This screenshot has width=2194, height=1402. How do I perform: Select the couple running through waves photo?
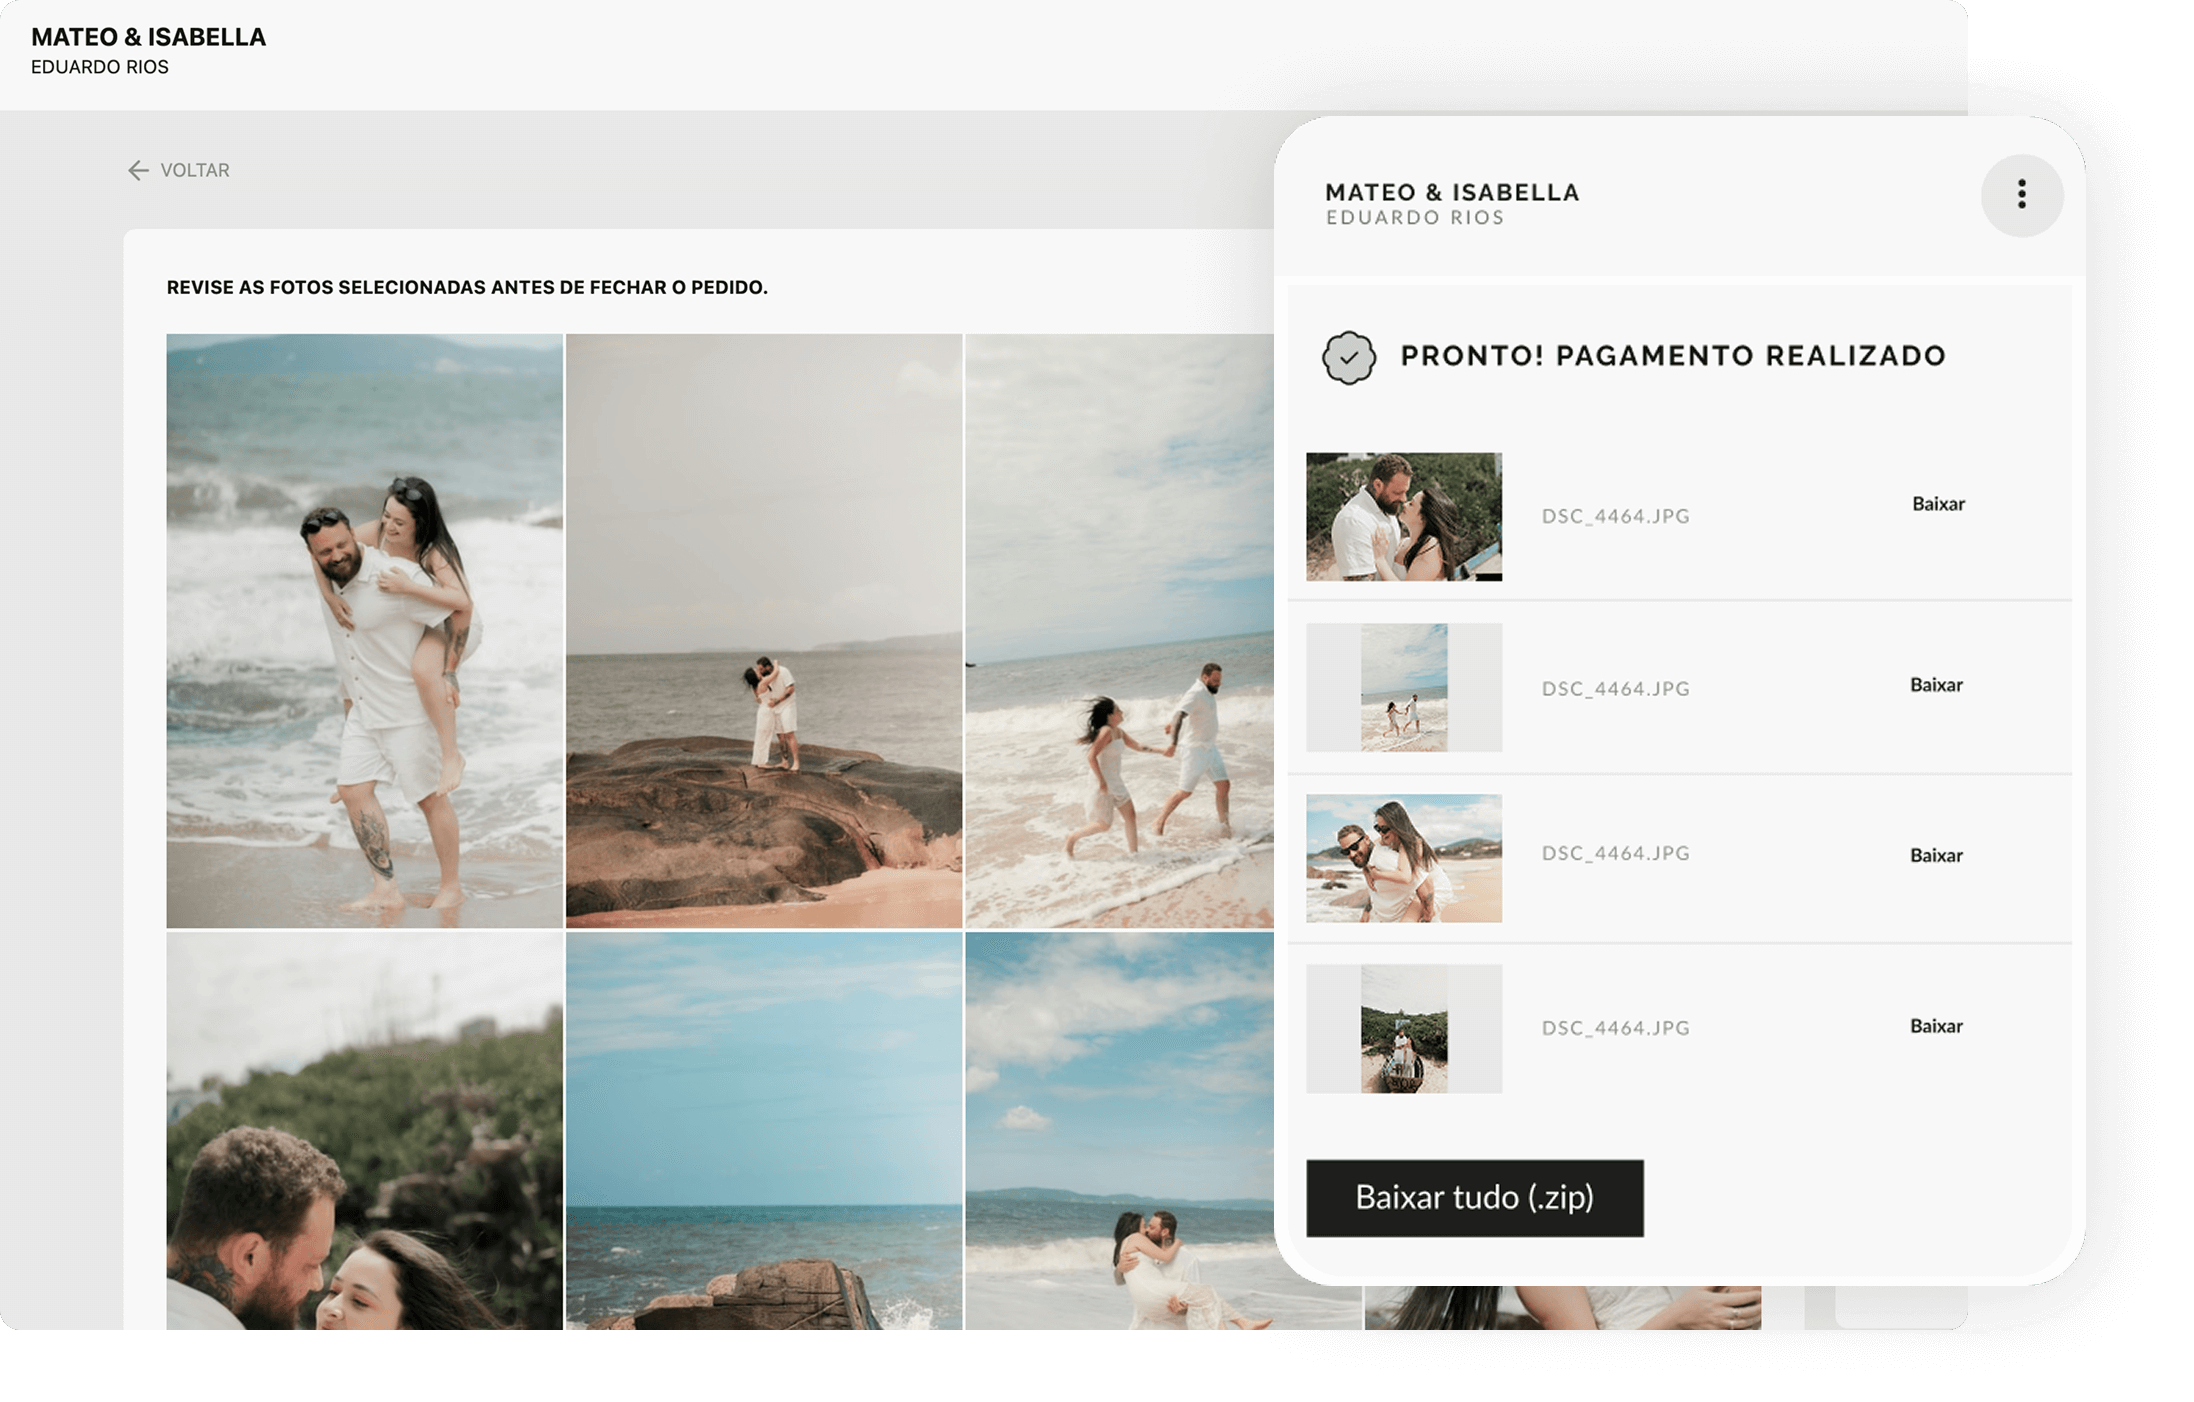1118,630
